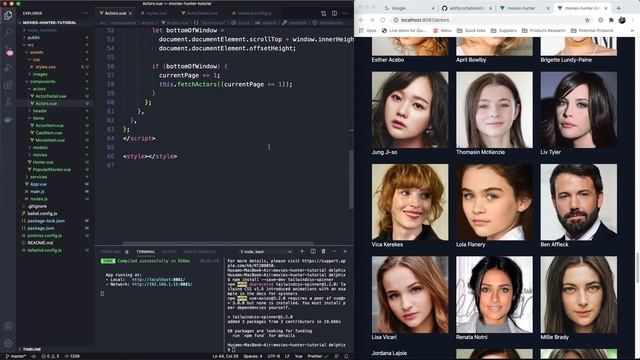Image resolution: width=640 pixels, height=360 pixels.
Task: Expand the services folder
Action: click(x=38, y=177)
